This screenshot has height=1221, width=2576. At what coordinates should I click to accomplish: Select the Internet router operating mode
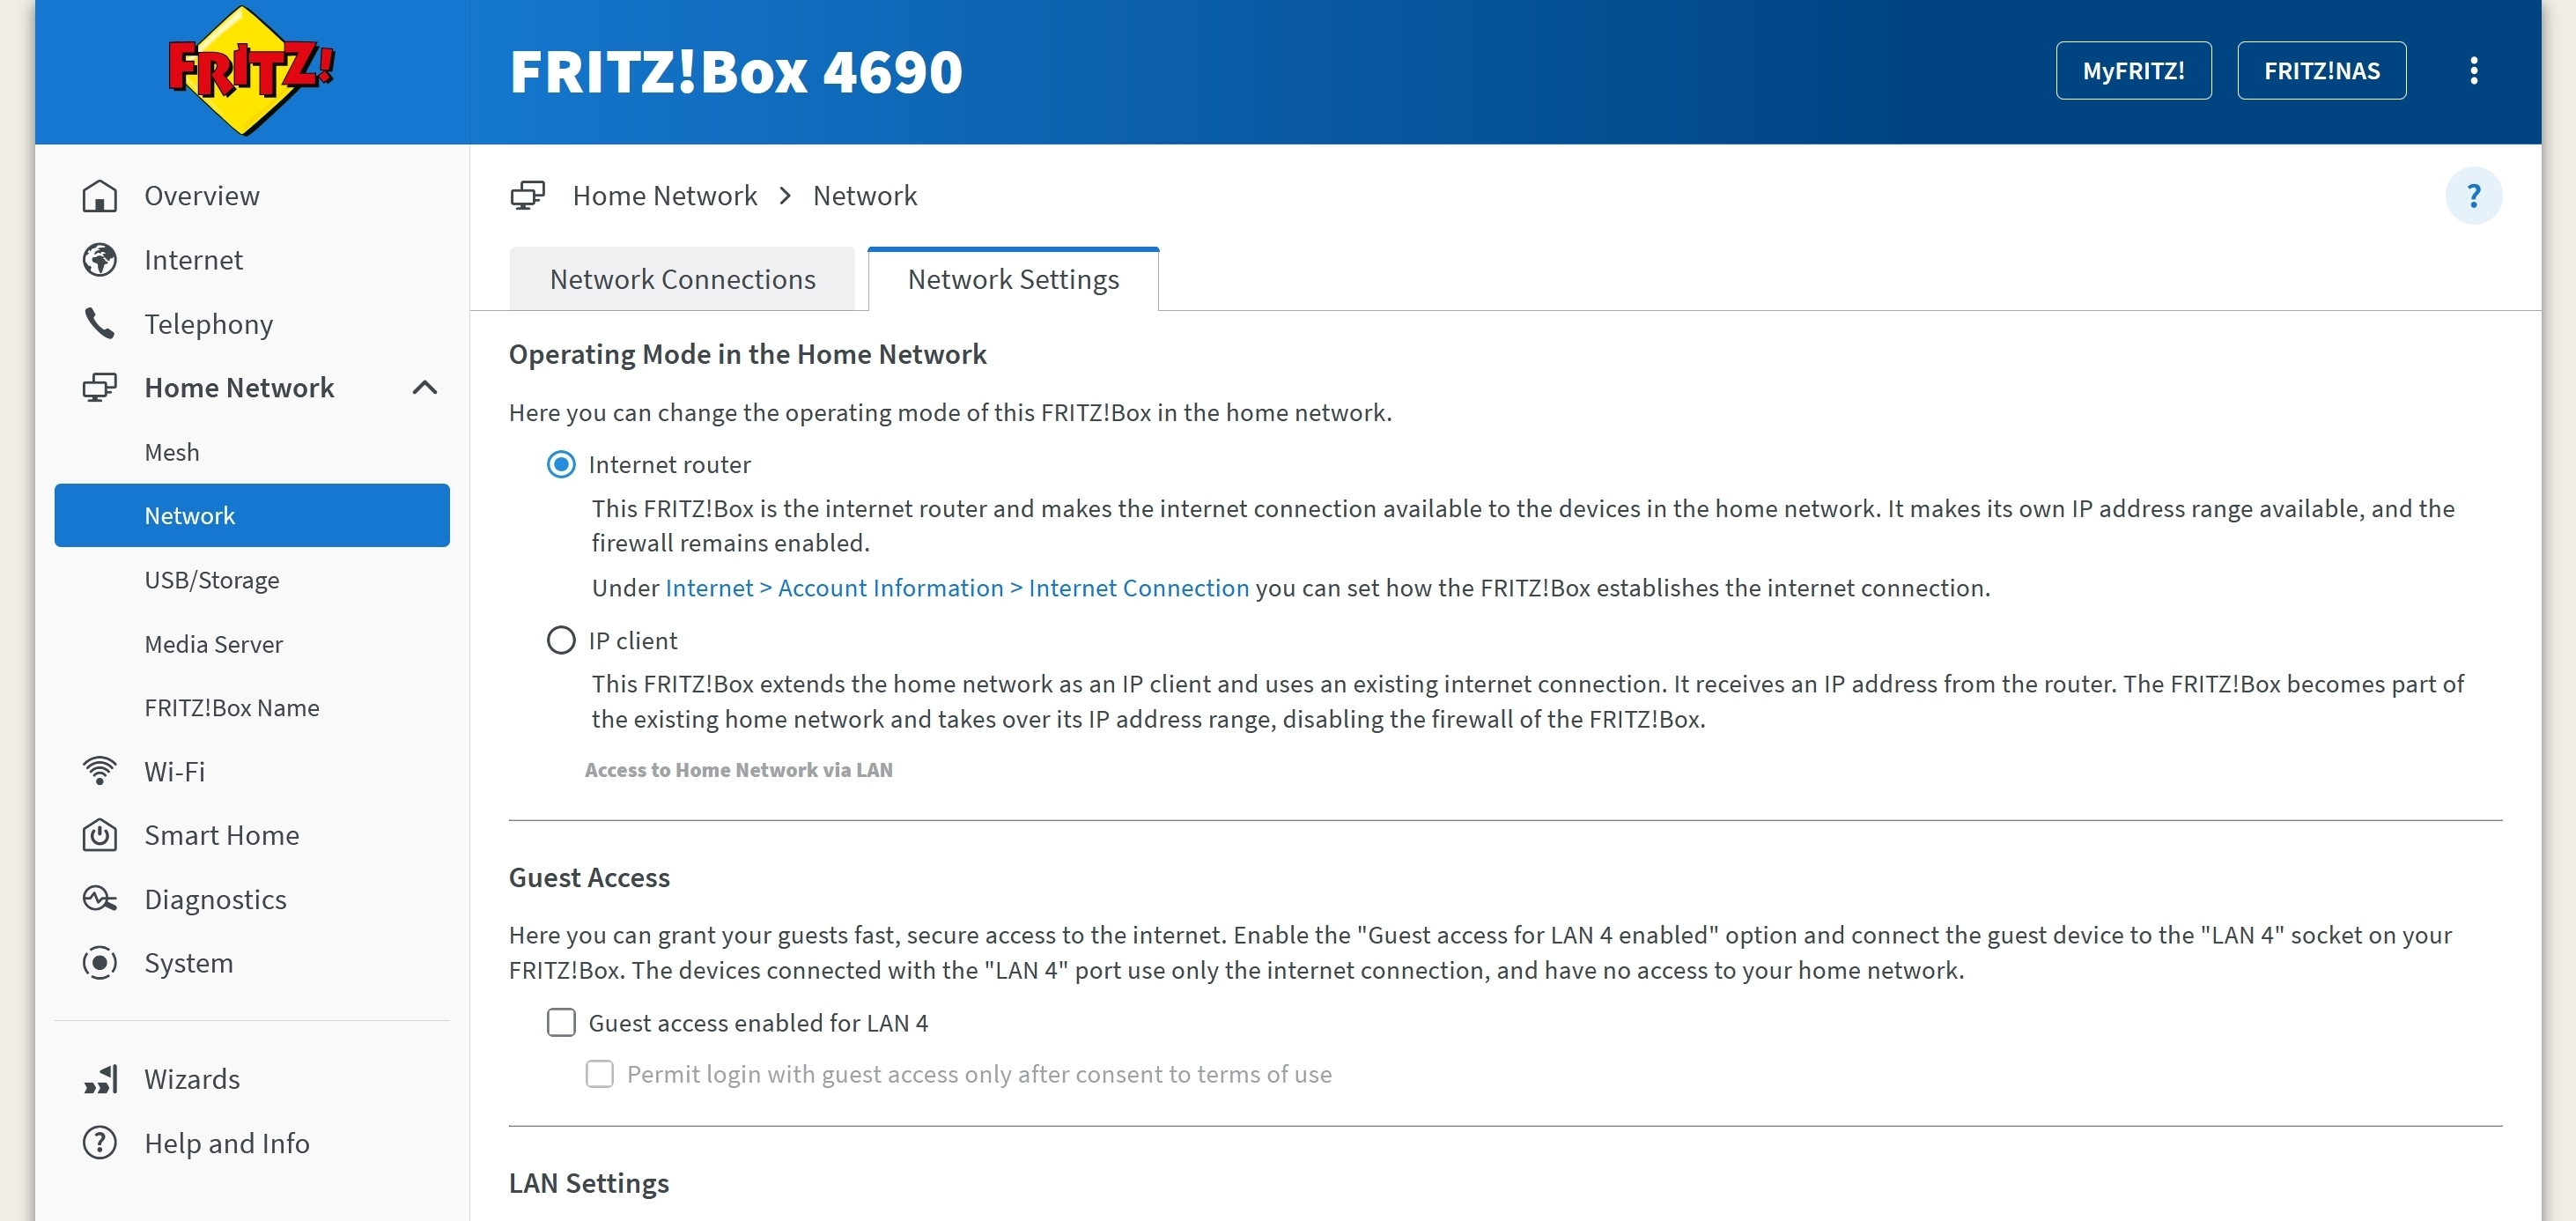click(x=561, y=465)
